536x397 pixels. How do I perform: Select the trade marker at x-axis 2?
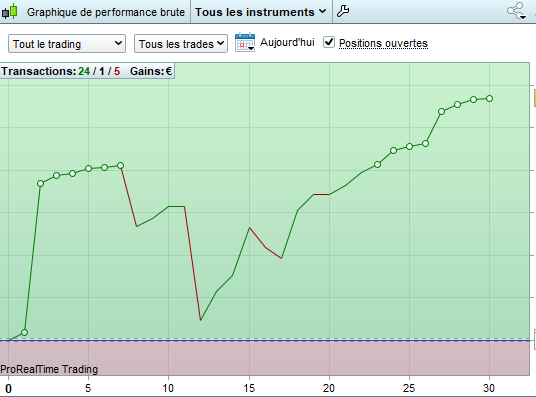point(40,184)
